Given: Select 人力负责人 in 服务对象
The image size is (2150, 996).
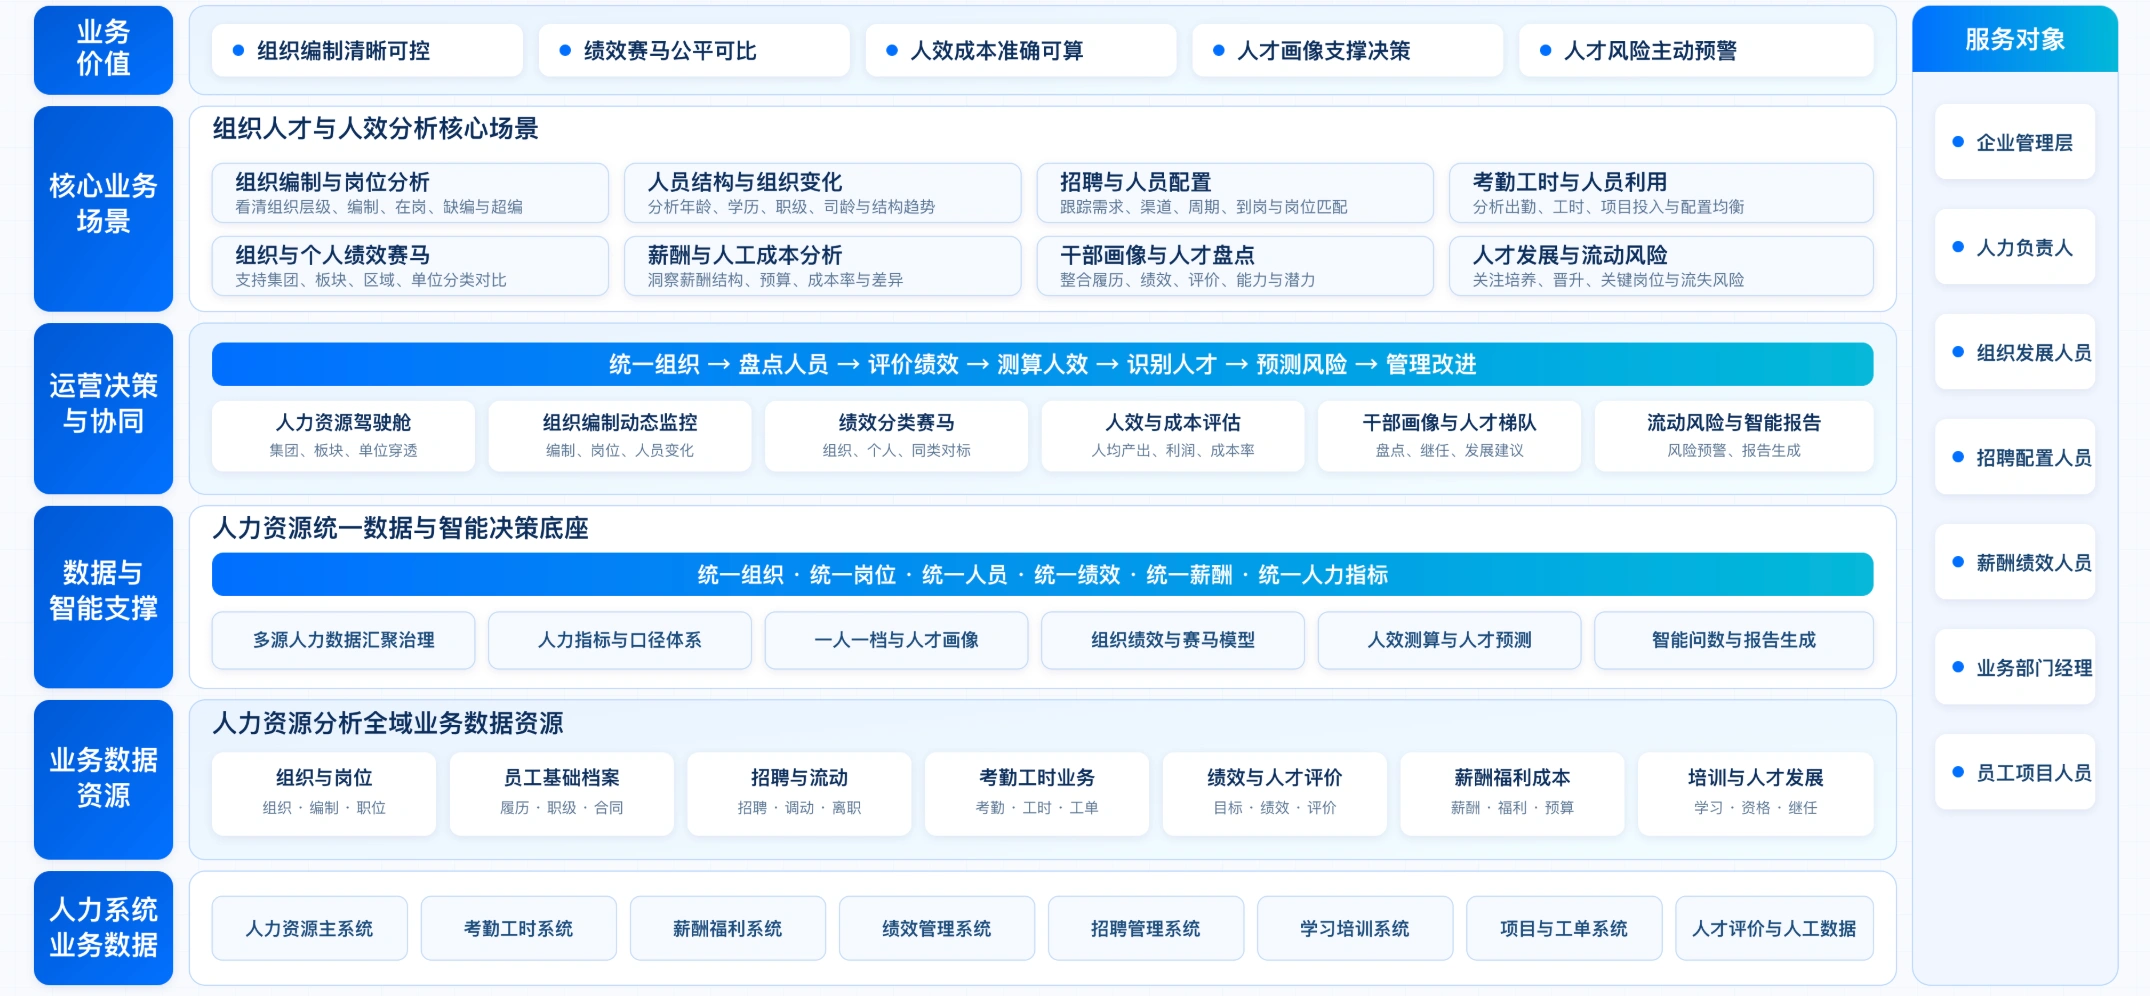Looking at the screenshot, I should pos(2015,247).
